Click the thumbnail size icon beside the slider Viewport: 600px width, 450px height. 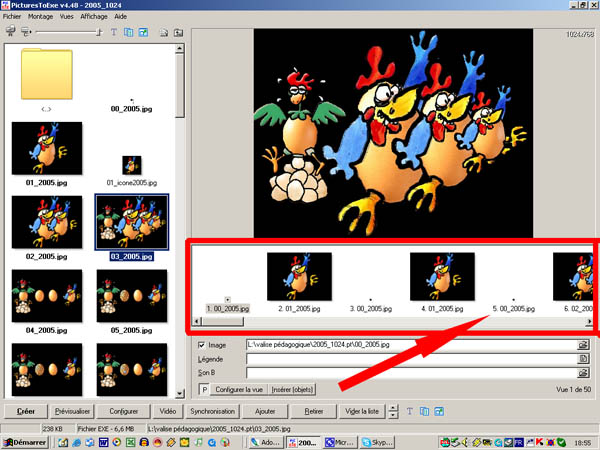click(26, 32)
